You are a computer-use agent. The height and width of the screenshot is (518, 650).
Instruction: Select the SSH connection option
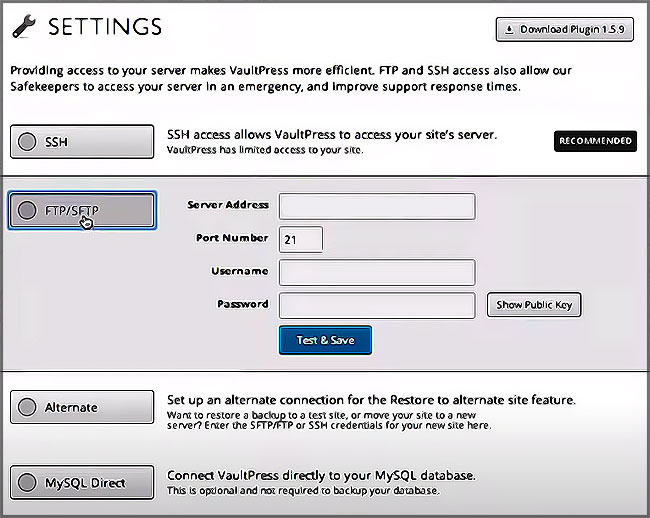(x=82, y=142)
